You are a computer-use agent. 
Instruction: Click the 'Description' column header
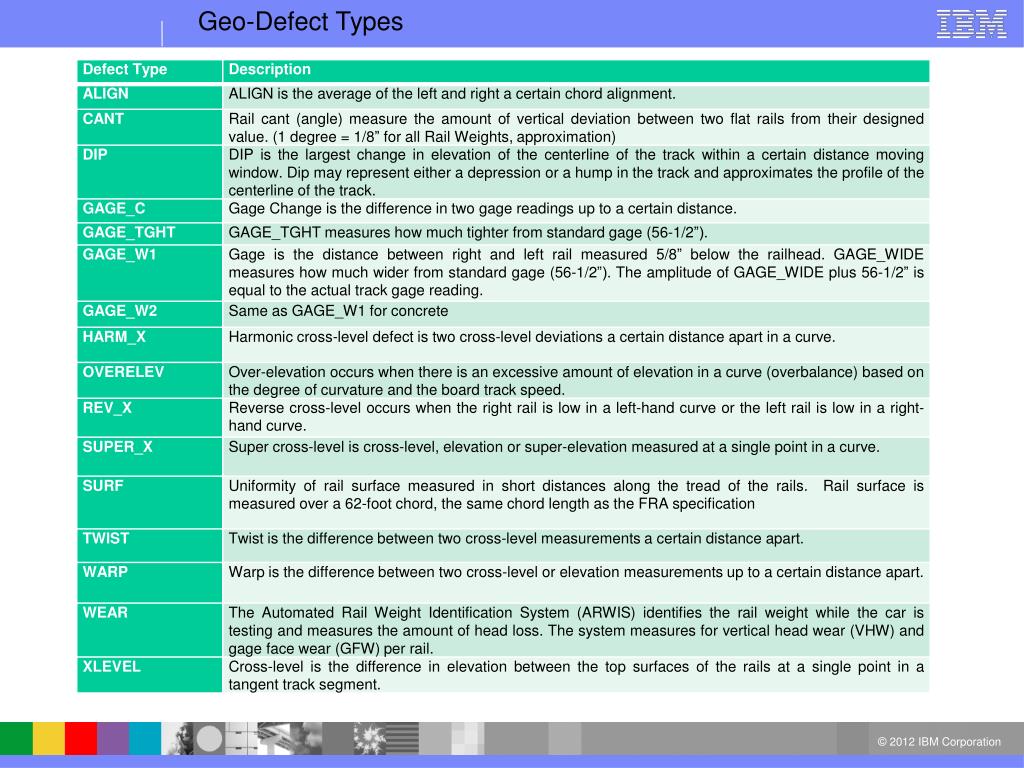click(576, 71)
